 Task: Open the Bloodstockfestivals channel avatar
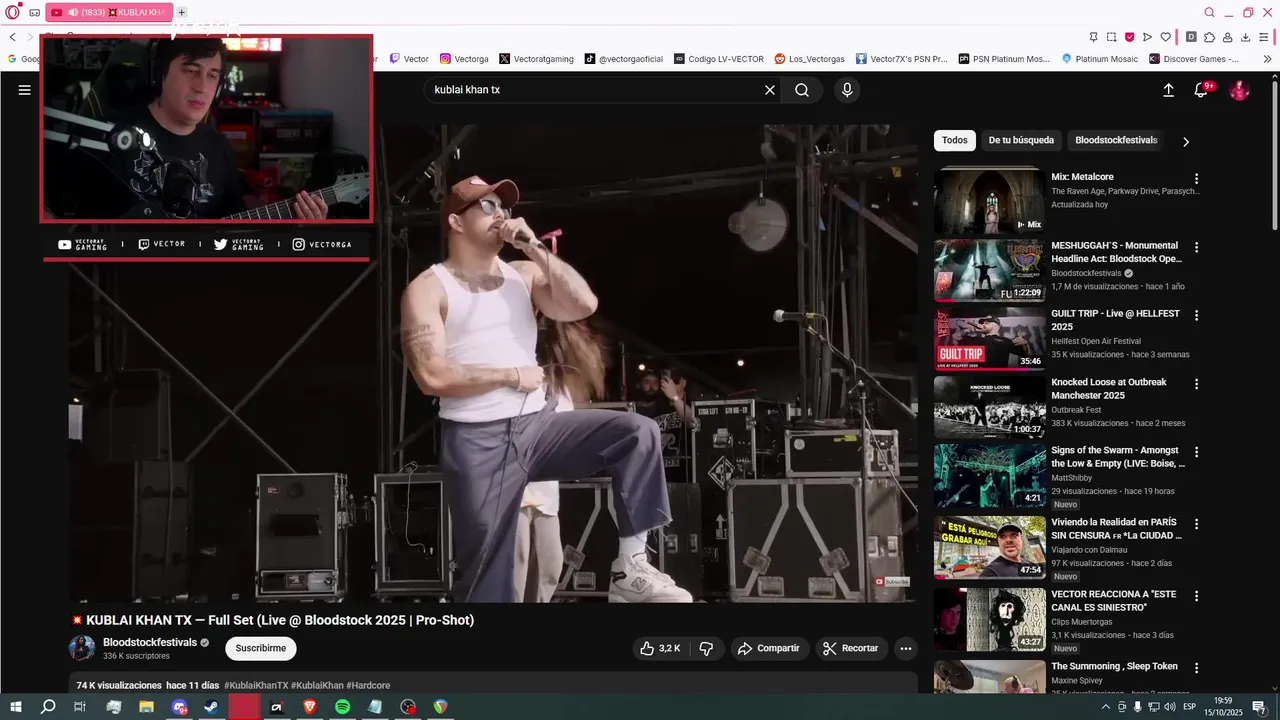82,648
